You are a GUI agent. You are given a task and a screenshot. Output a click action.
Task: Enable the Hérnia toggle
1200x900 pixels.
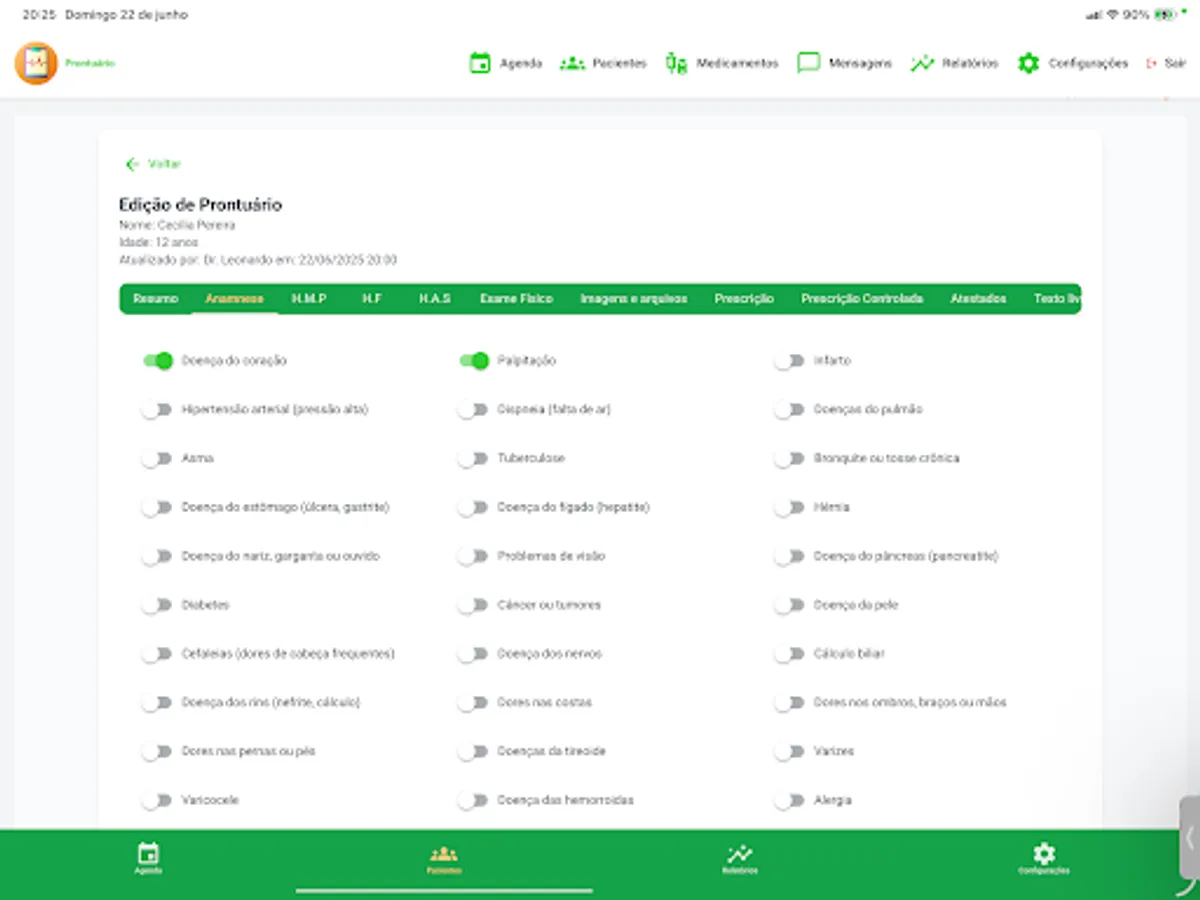(x=789, y=507)
